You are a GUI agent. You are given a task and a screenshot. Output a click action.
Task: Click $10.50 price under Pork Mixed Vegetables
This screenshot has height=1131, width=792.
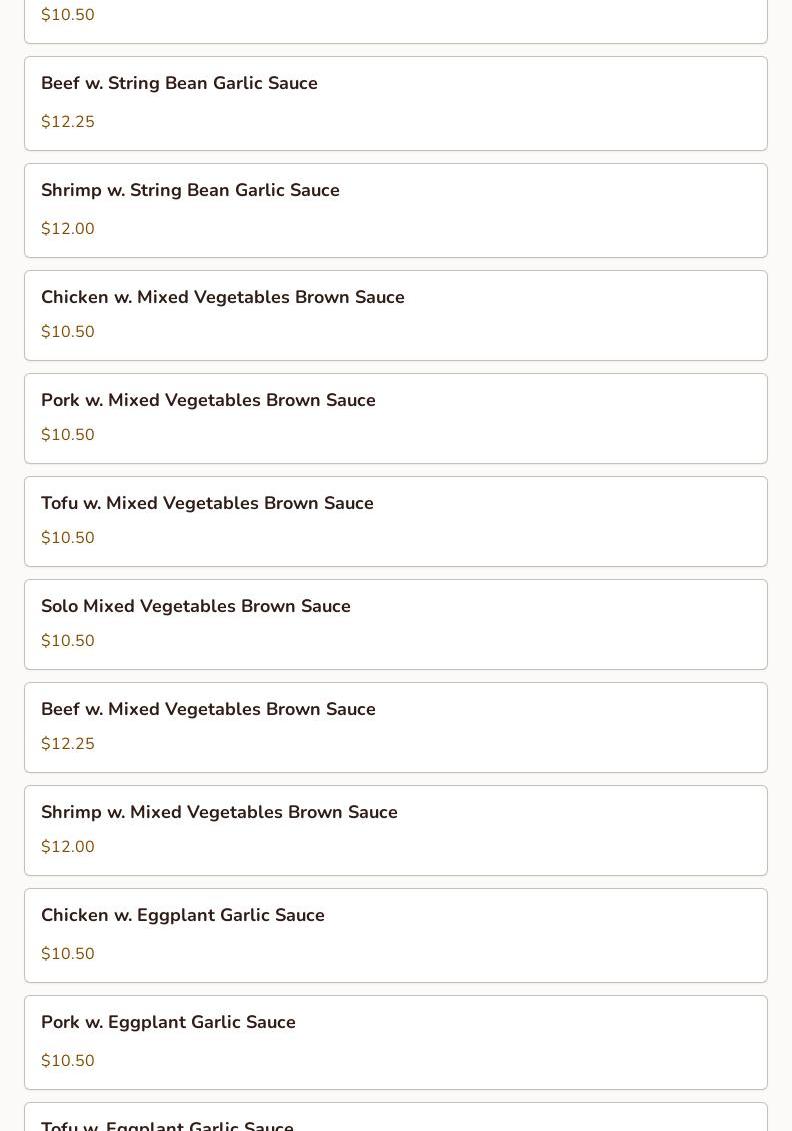point(68,435)
